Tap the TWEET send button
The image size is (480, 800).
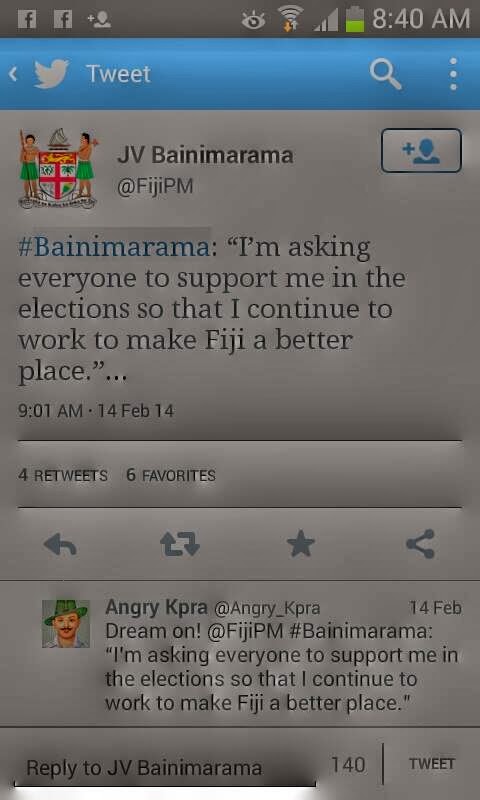[432, 764]
